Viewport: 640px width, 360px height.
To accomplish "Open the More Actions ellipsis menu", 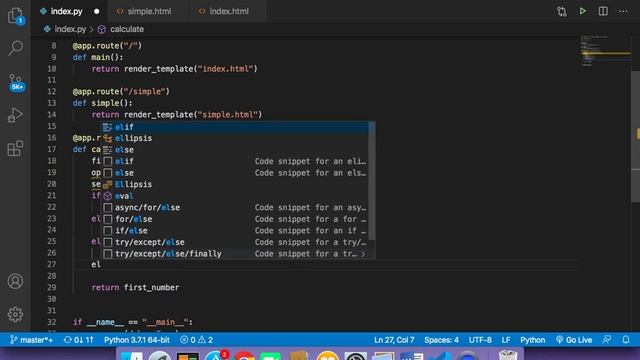I will [623, 11].
